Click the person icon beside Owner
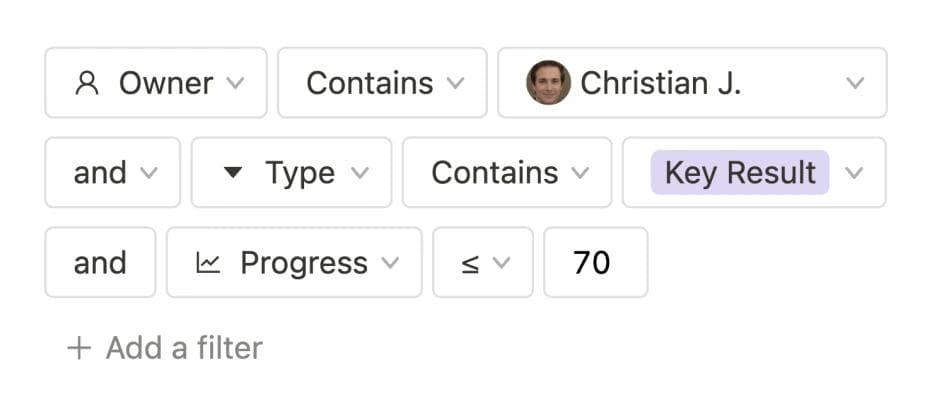The width and height of the screenshot is (929, 412). [x=87, y=83]
